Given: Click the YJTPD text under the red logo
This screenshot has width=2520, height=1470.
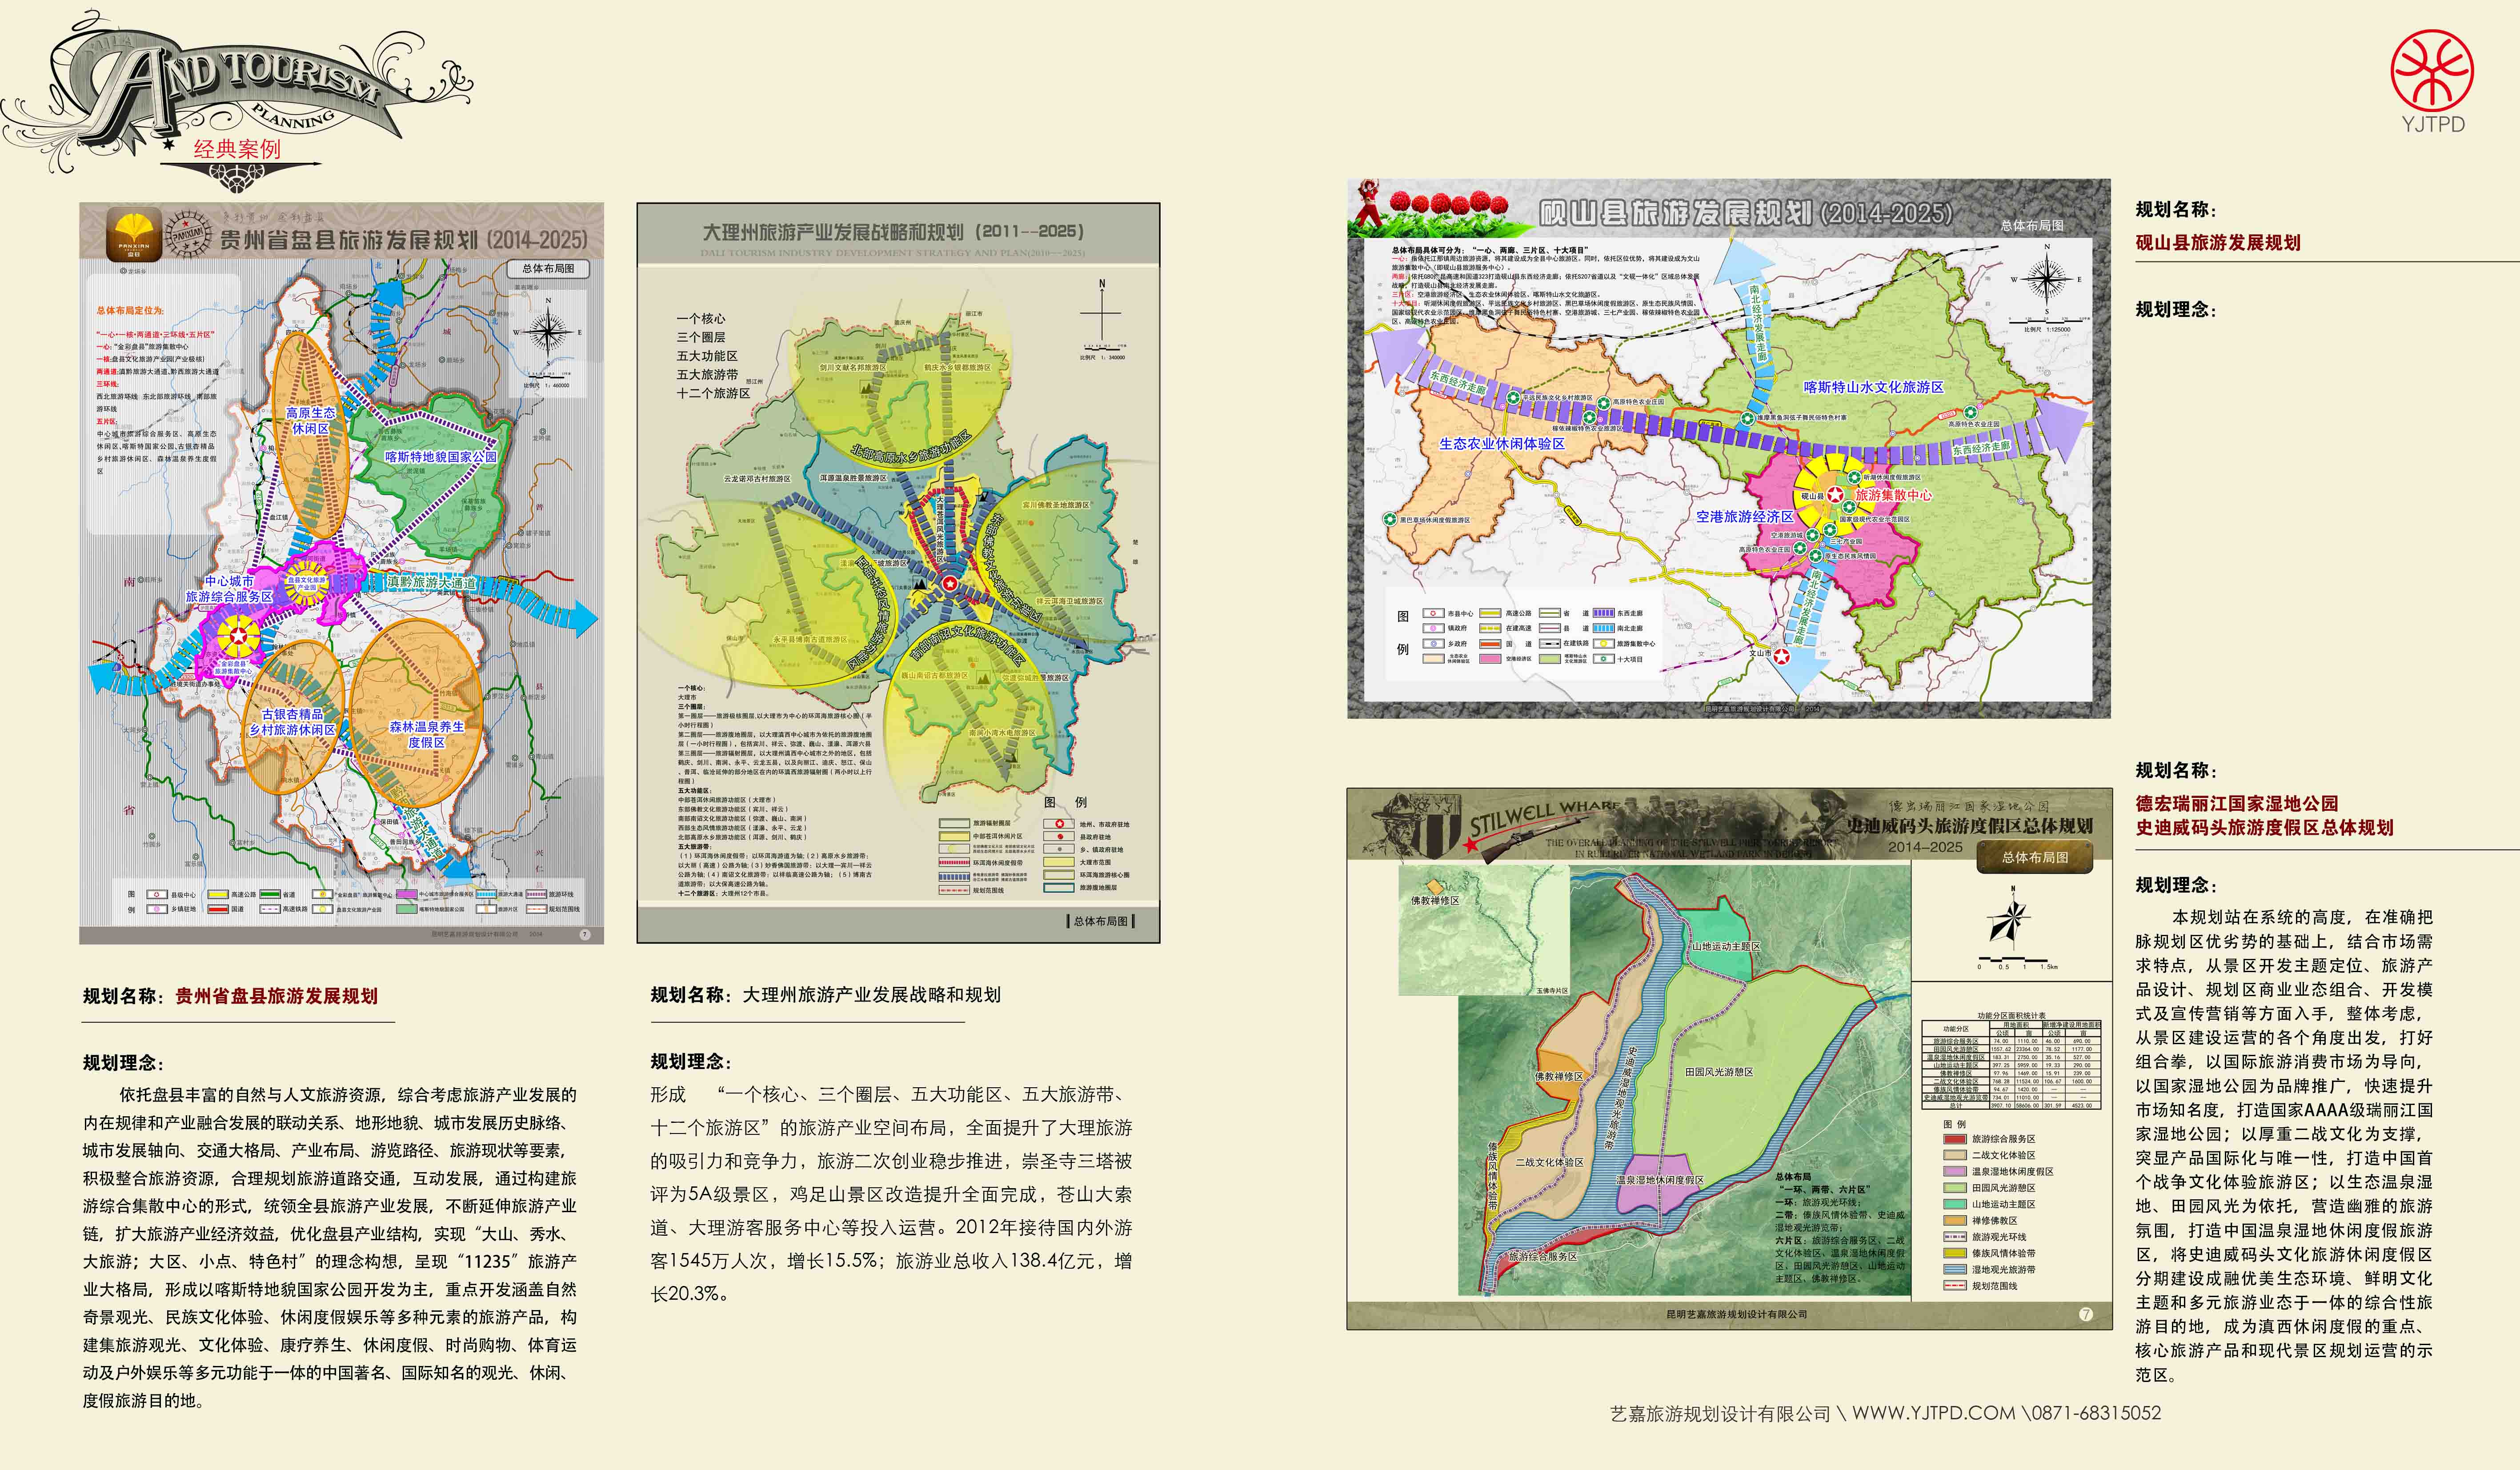Looking at the screenshot, I should tap(2433, 124).
